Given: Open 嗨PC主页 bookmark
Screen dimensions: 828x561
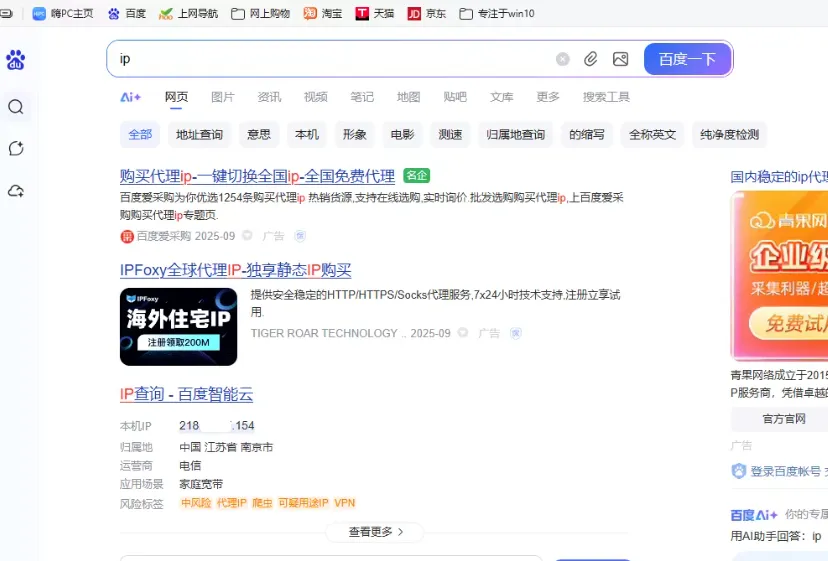Looking at the screenshot, I should [63, 14].
